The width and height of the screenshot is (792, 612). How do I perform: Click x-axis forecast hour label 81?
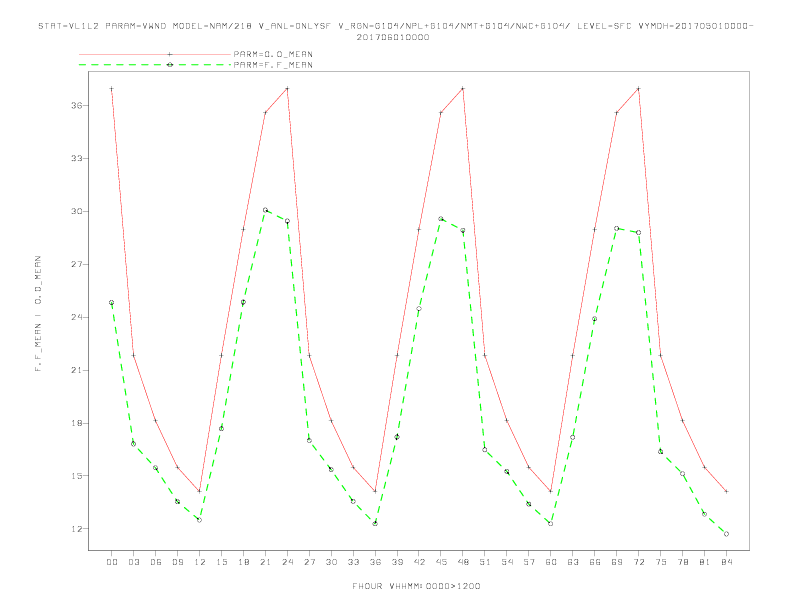click(705, 562)
